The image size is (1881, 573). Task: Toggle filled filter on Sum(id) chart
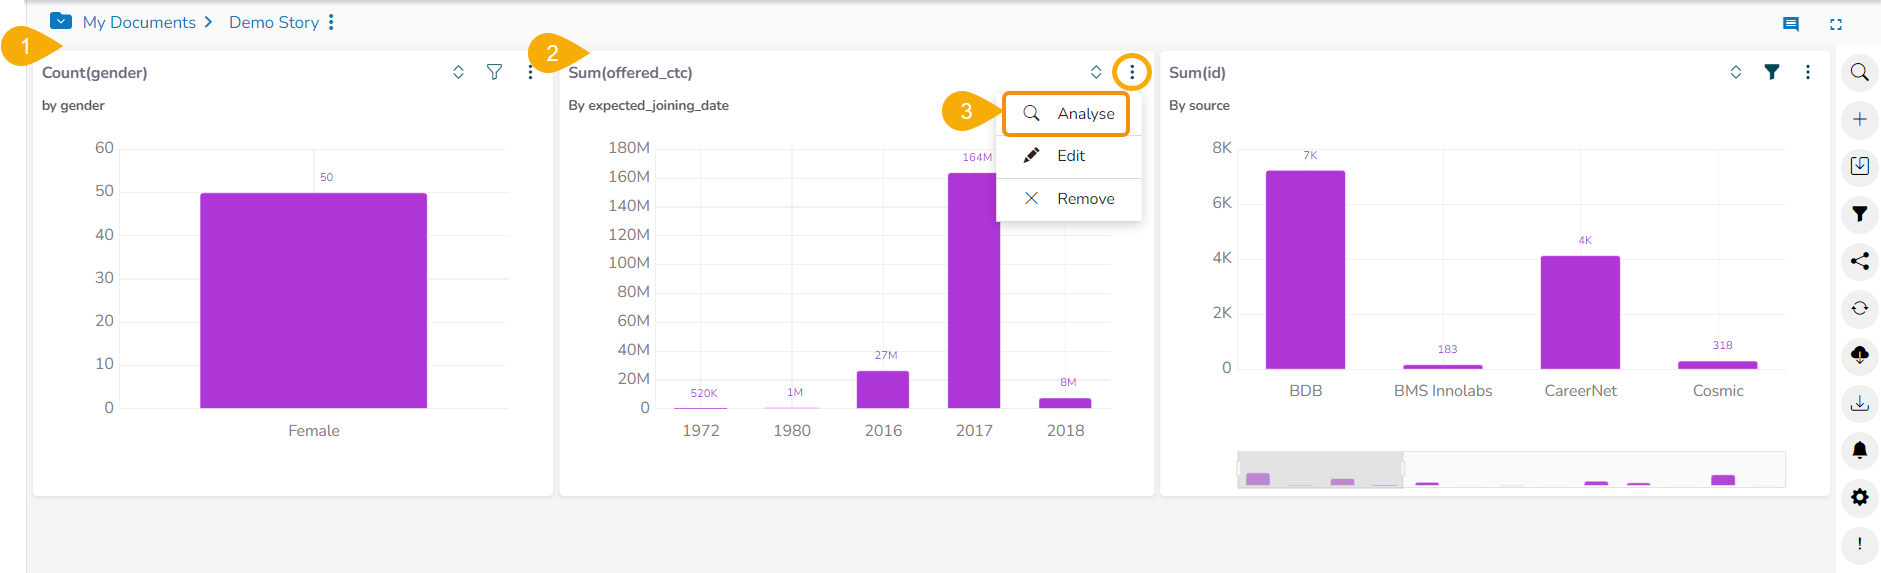click(1771, 72)
